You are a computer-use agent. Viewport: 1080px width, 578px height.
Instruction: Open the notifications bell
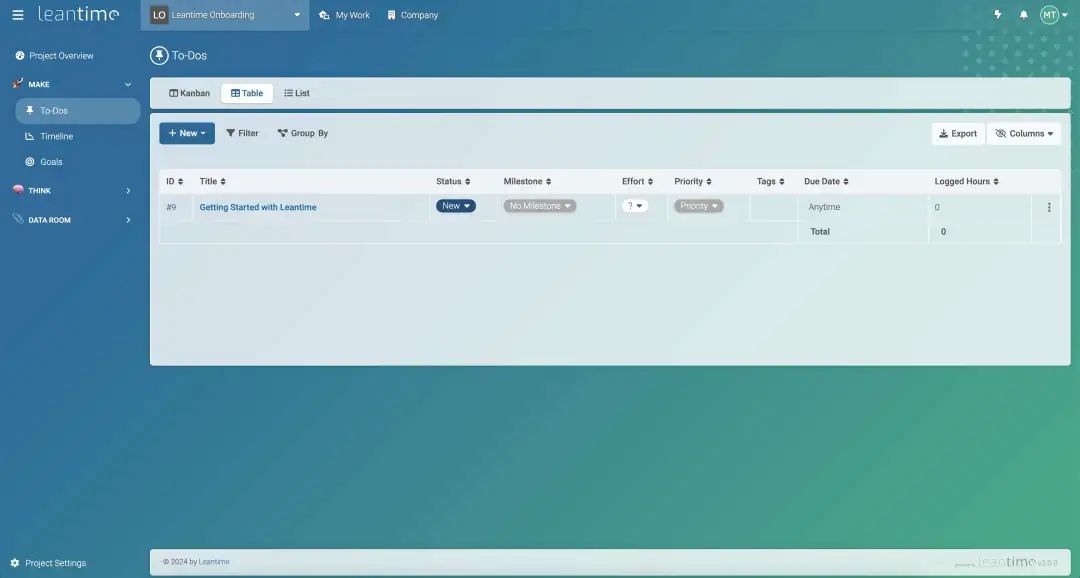[x=1023, y=15]
